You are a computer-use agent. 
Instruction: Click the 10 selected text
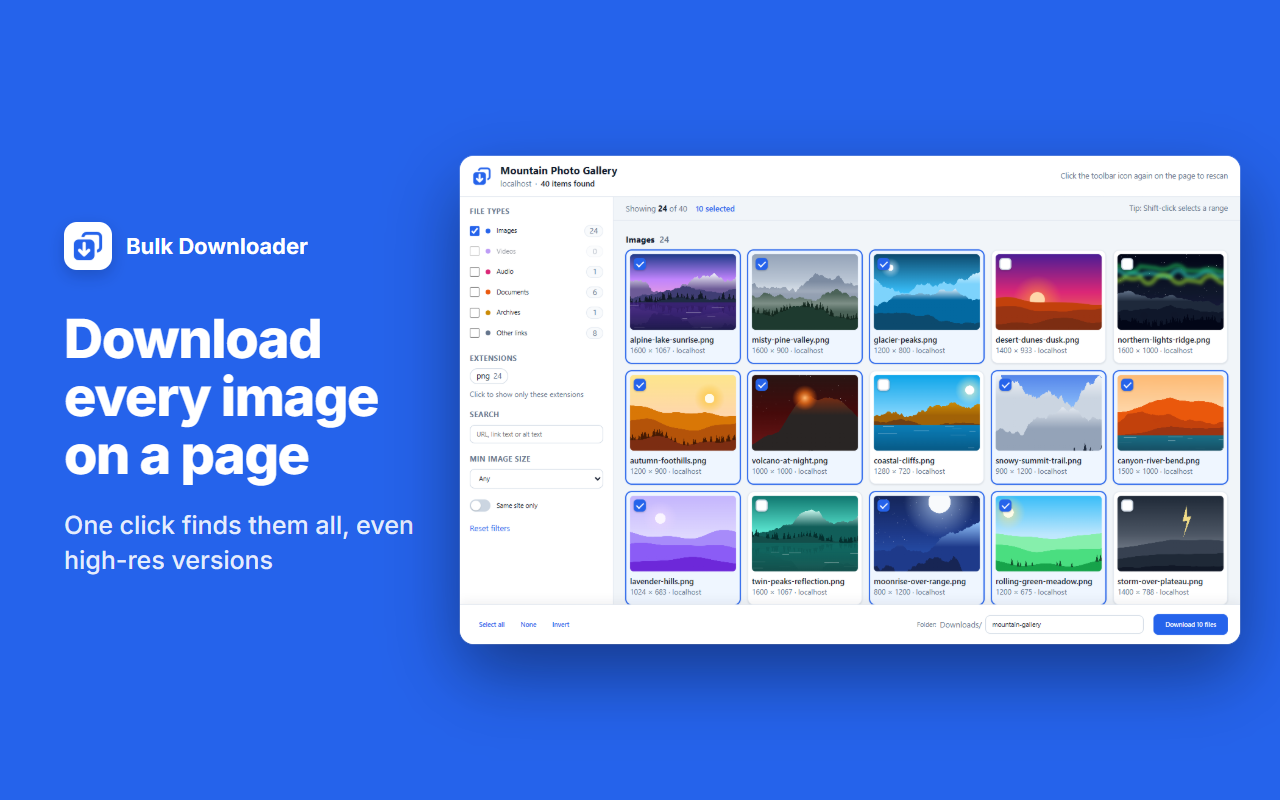click(715, 209)
